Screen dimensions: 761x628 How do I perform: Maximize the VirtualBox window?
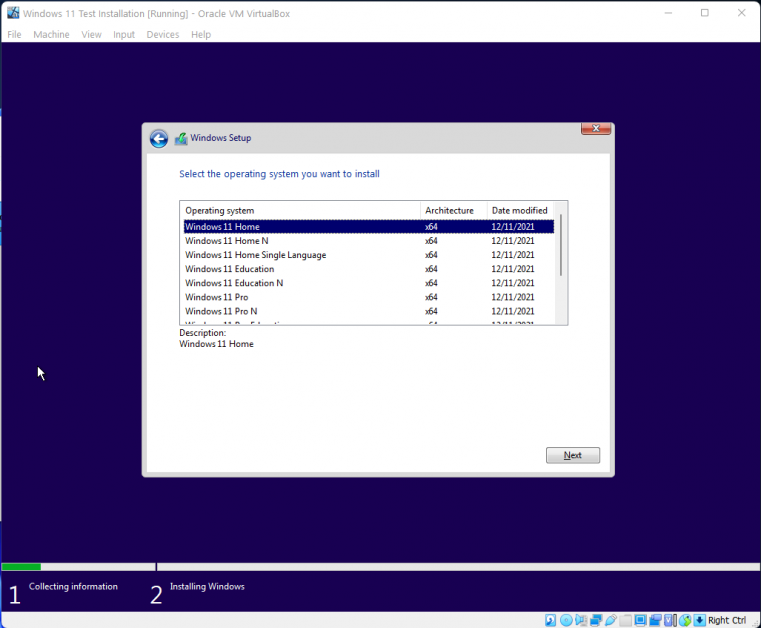pos(705,13)
